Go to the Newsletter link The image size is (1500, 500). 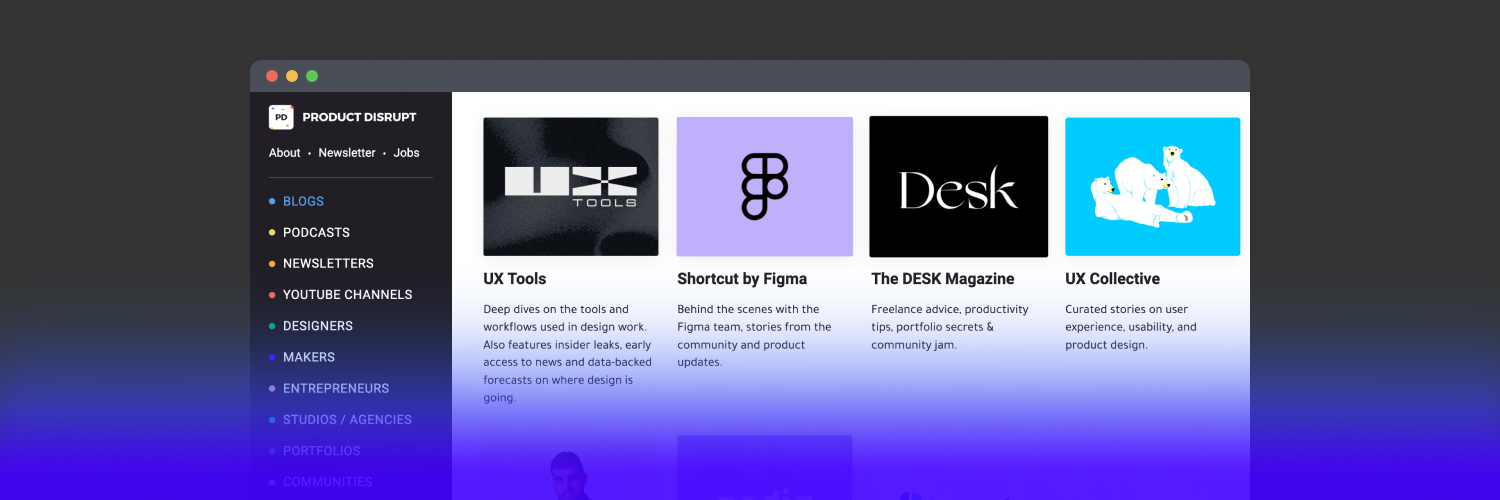(347, 153)
